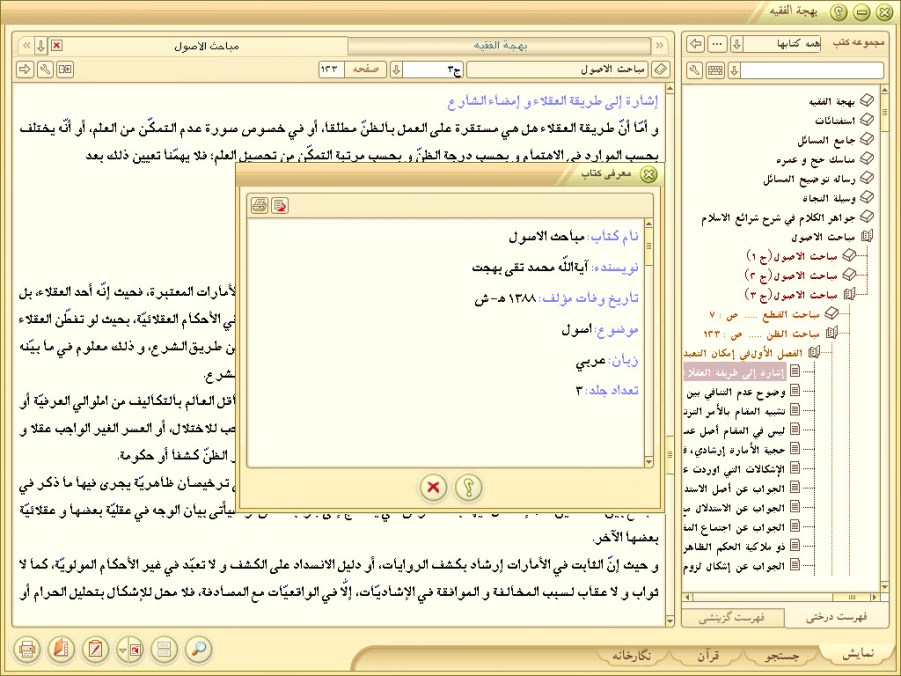Viewport: 901px width, 676px height.
Task: Select ذو ملاكية الحكم الظاهر tree entry
Action: pyautogui.click(x=736, y=547)
